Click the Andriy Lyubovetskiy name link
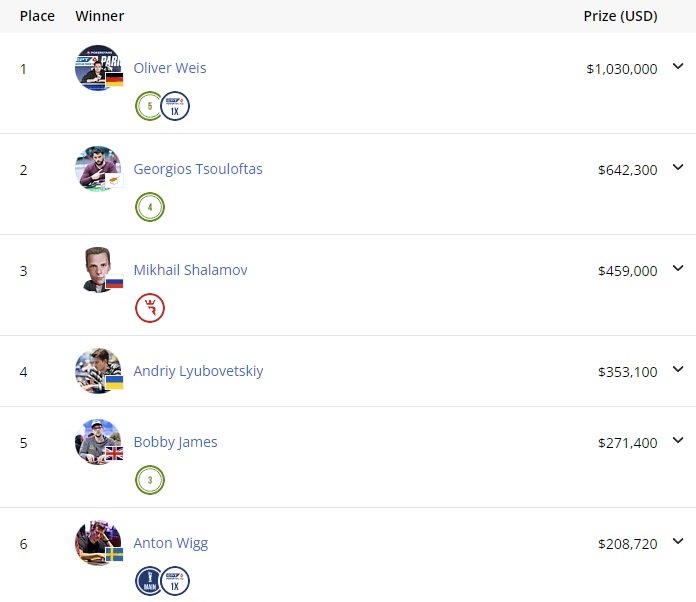 coord(198,371)
